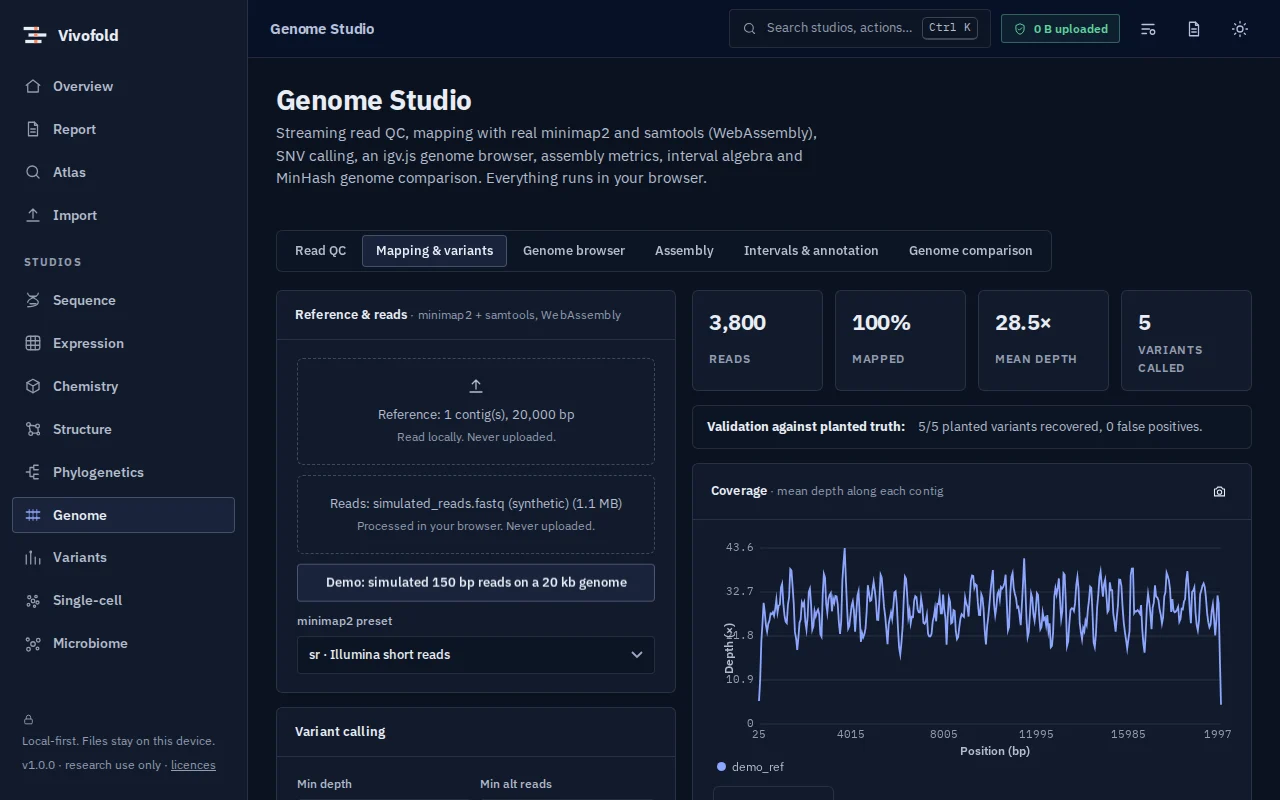
Task: Click the camera snapshot icon on Coverage chart
Action: (1219, 491)
